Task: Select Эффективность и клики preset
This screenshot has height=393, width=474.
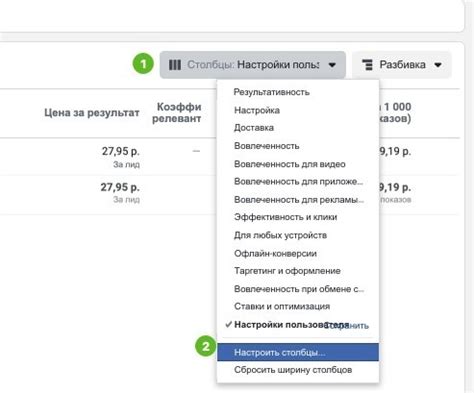Action: [298, 217]
